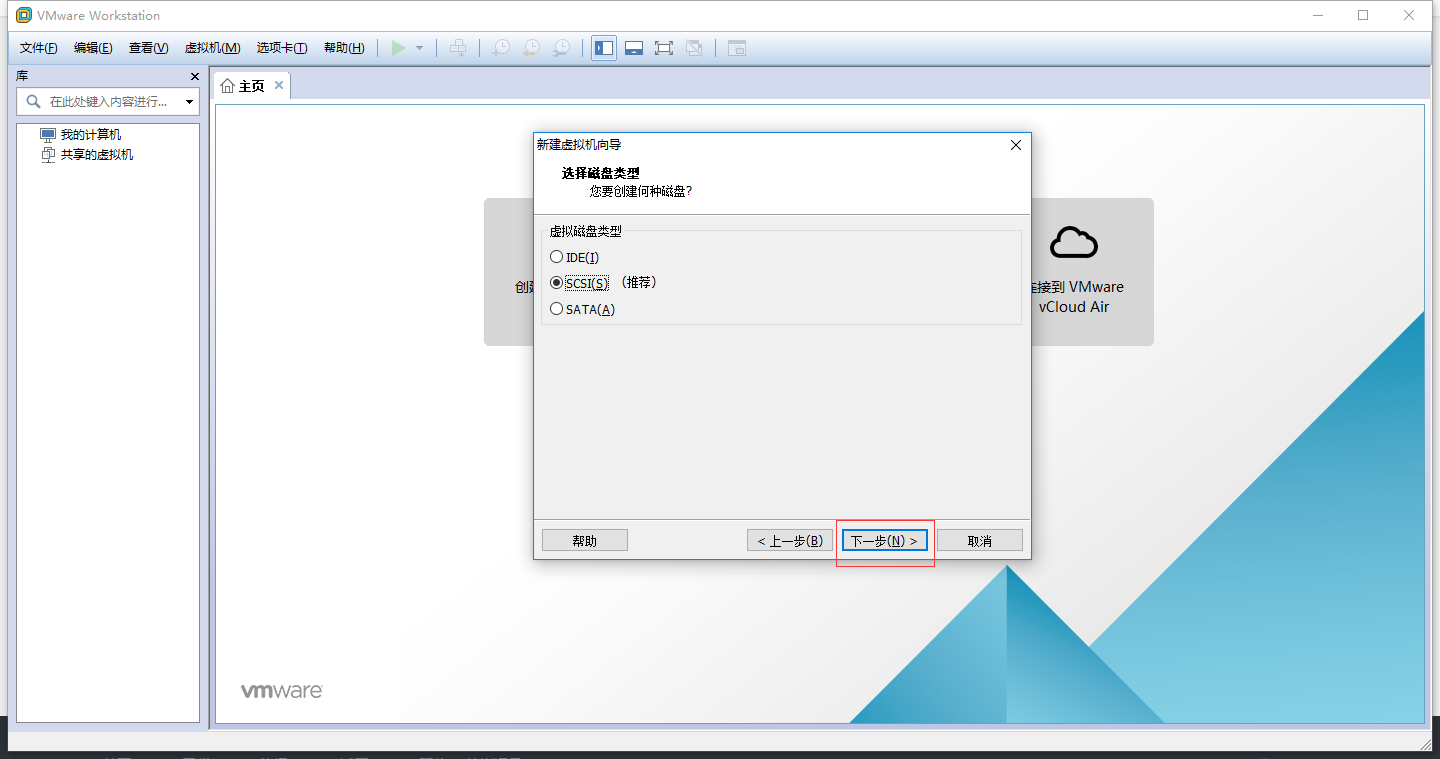Open the 编辑(E) menu

click(x=93, y=48)
